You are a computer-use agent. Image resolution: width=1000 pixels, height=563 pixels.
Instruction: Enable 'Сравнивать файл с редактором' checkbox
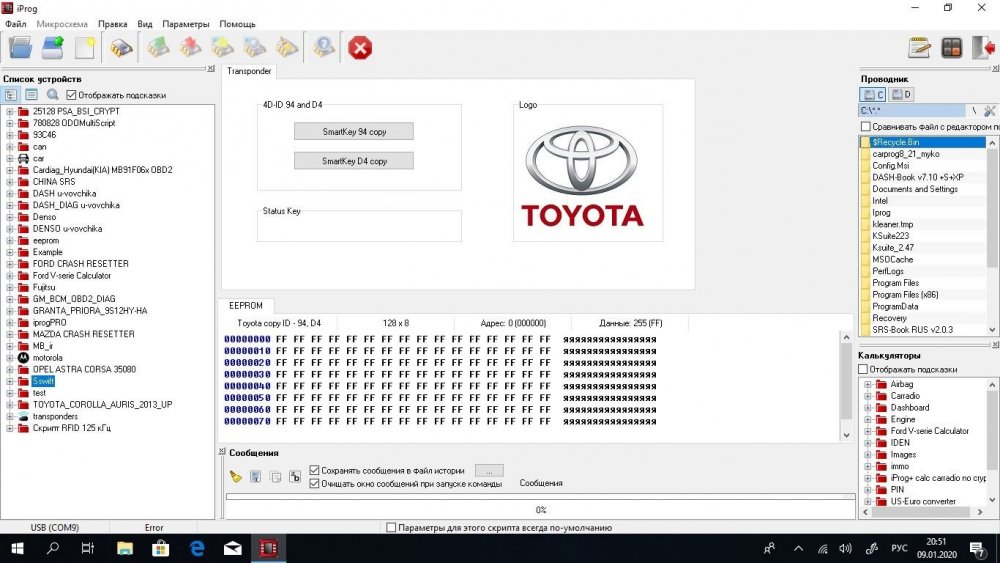tap(866, 127)
